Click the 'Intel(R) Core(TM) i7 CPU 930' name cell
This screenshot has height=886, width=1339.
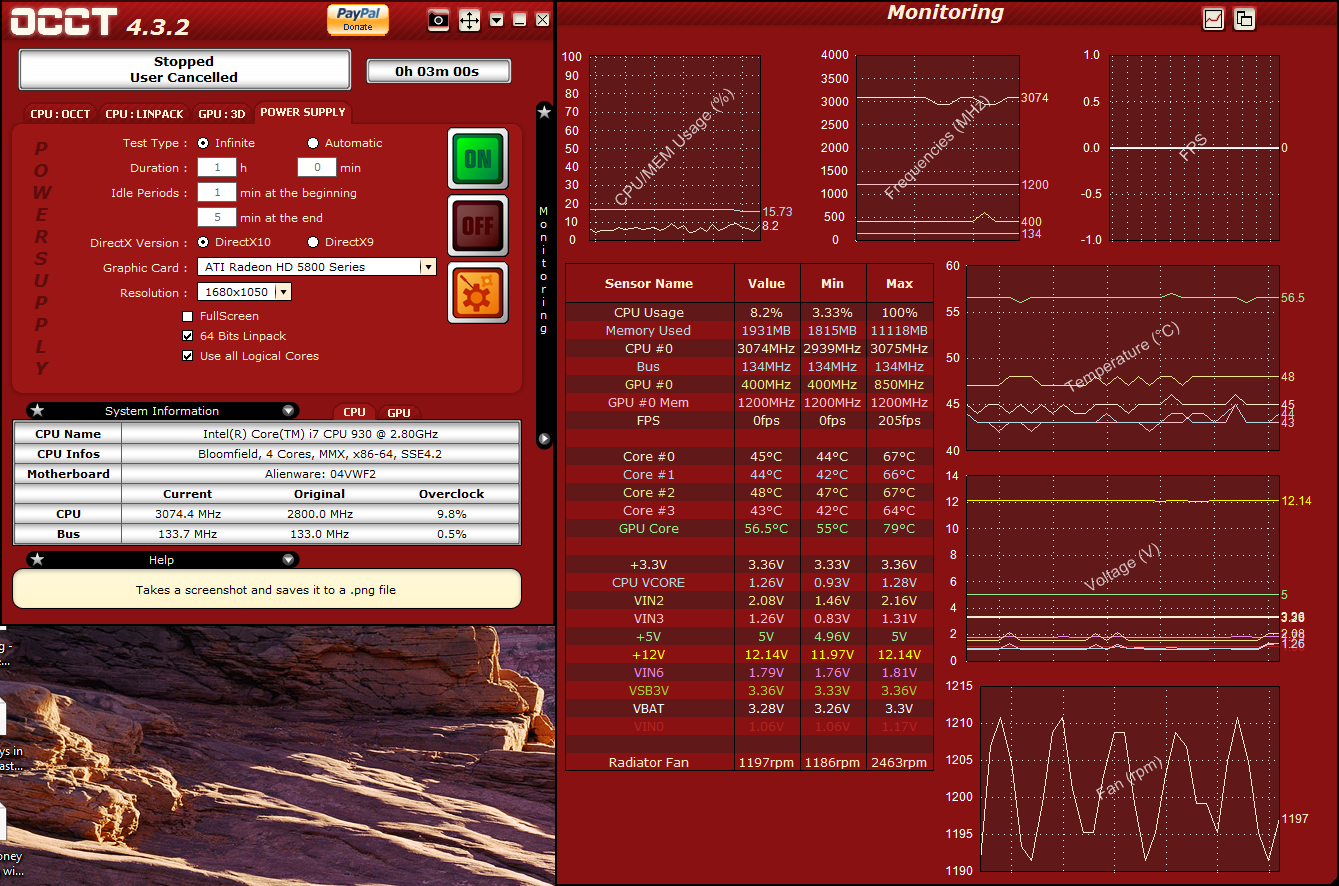[x=320, y=434]
